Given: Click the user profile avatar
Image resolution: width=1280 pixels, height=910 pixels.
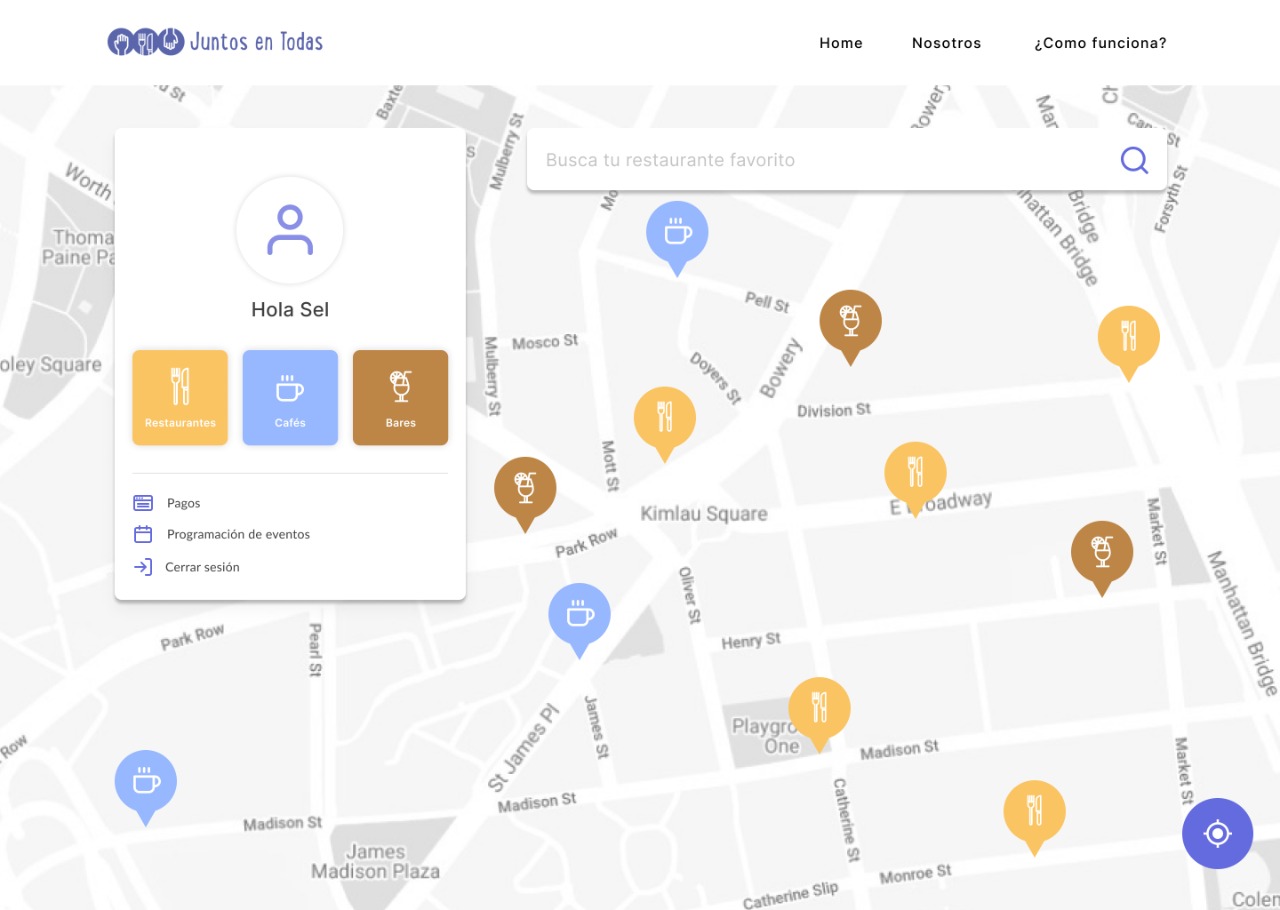Looking at the screenshot, I should (x=290, y=230).
